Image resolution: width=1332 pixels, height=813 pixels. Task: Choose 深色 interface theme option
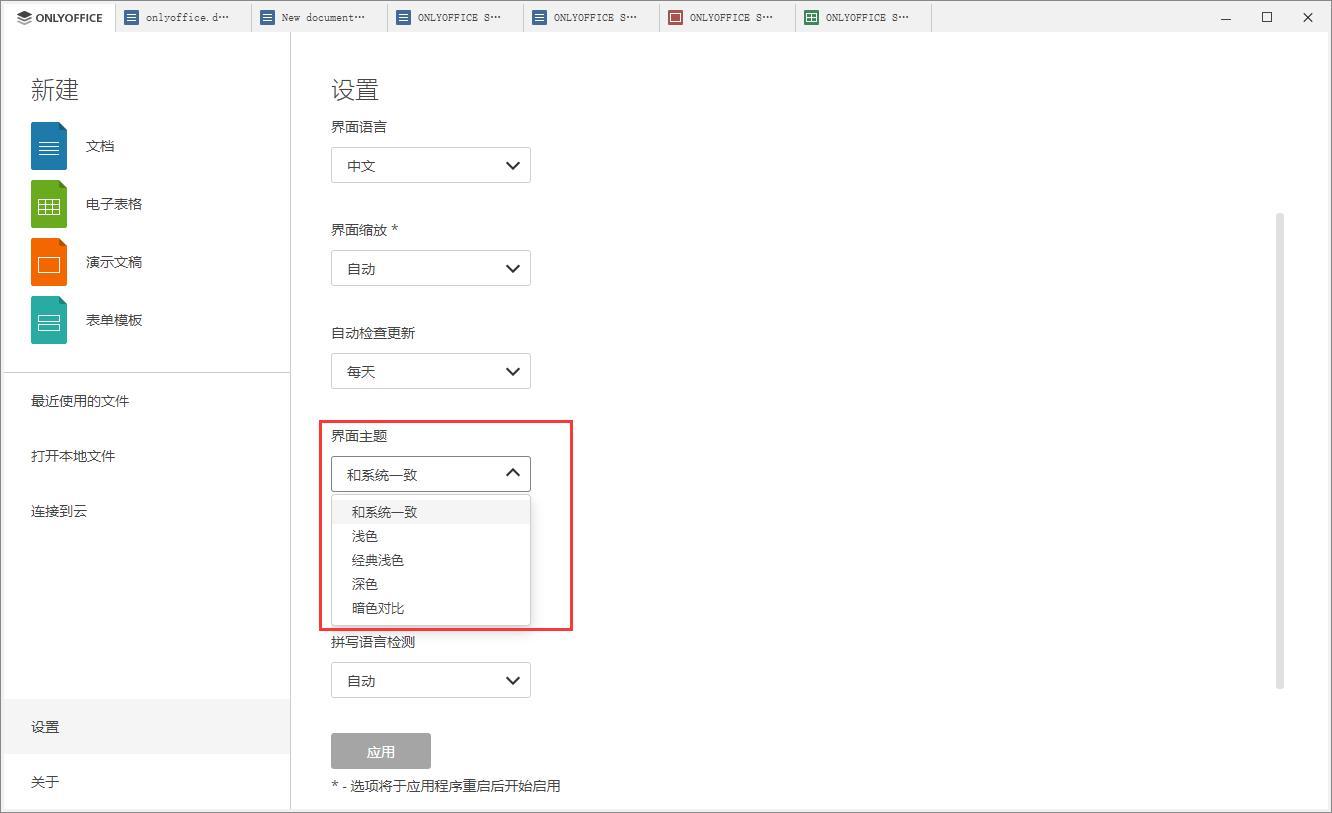(x=364, y=583)
